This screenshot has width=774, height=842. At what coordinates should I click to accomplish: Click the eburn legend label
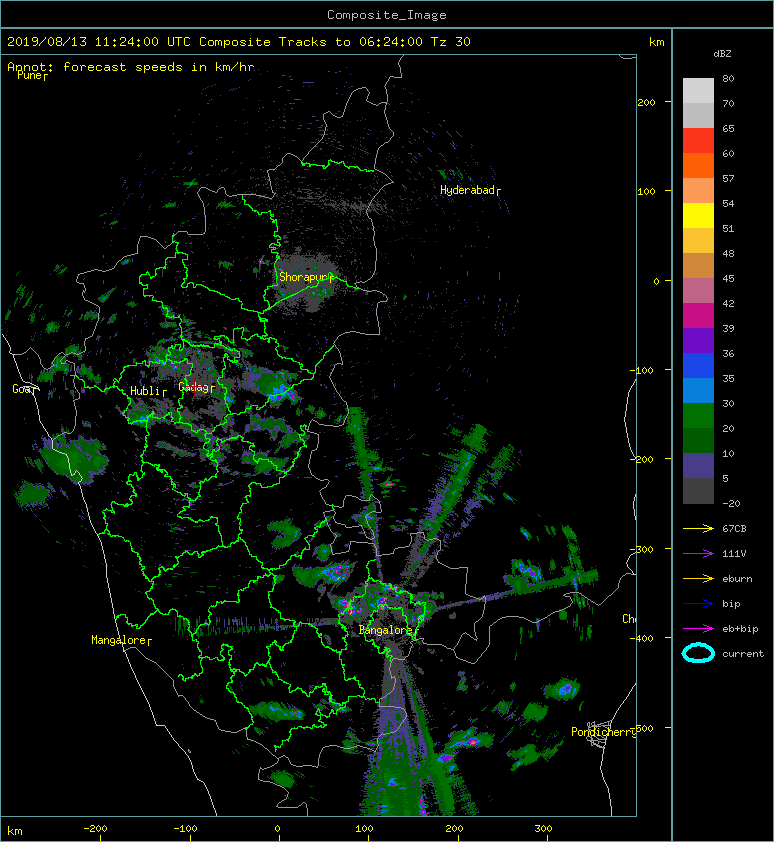tap(737, 579)
